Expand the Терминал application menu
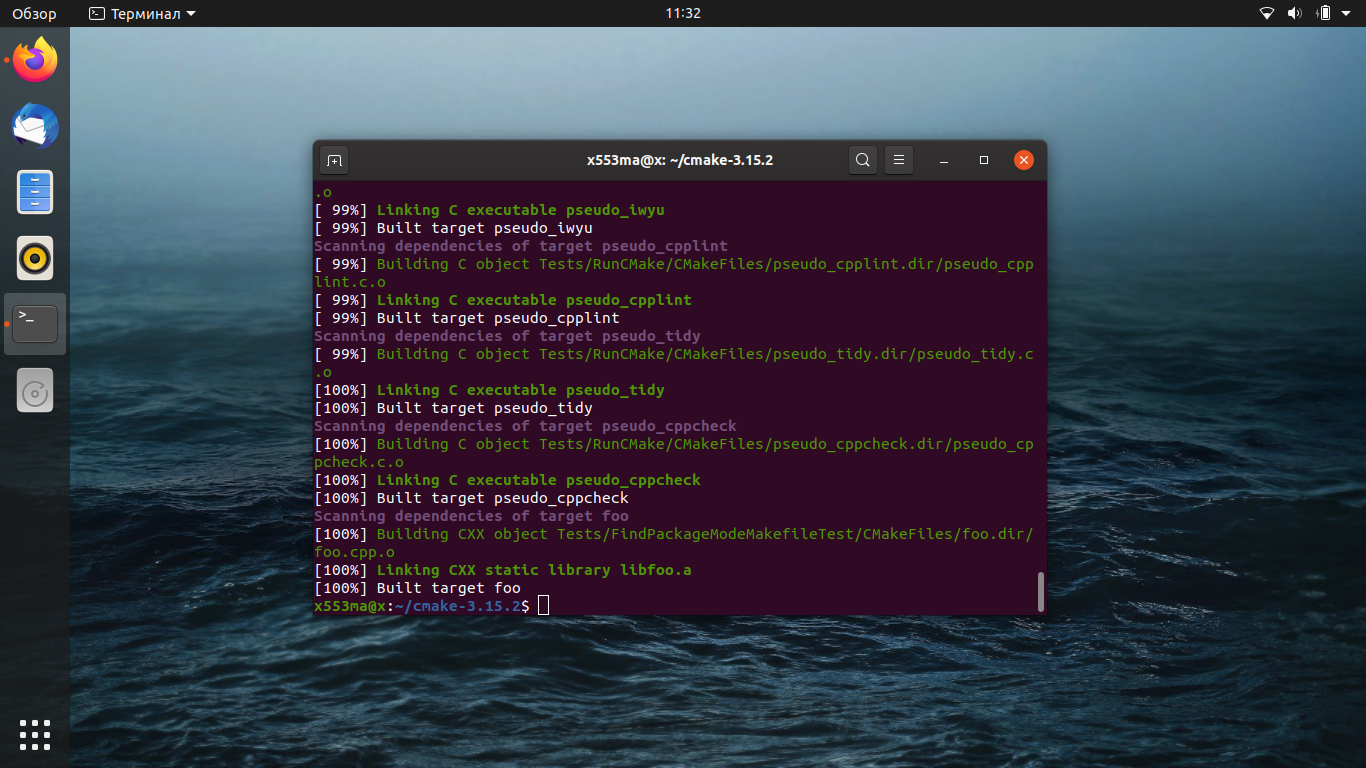The height and width of the screenshot is (768, 1366). [142, 13]
